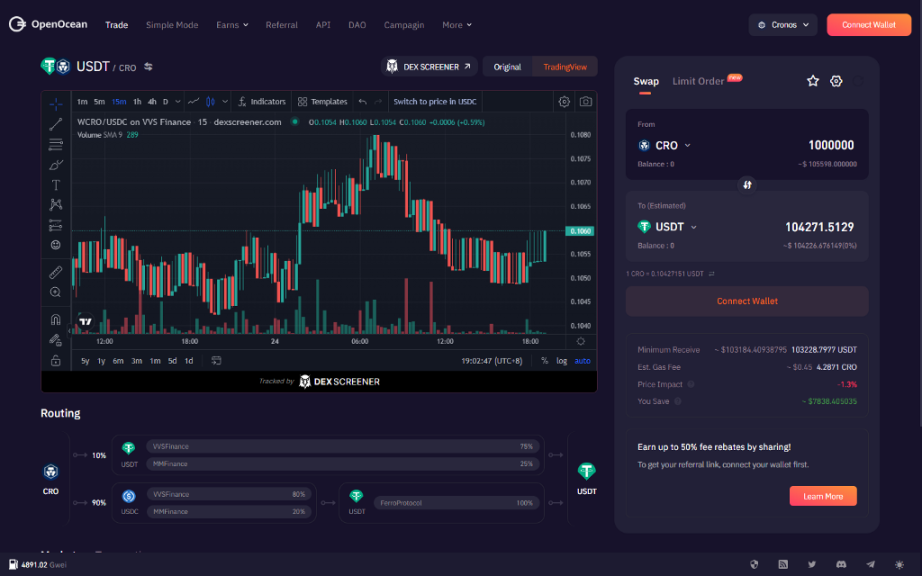Expand the CRO token selector

coord(665,146)
